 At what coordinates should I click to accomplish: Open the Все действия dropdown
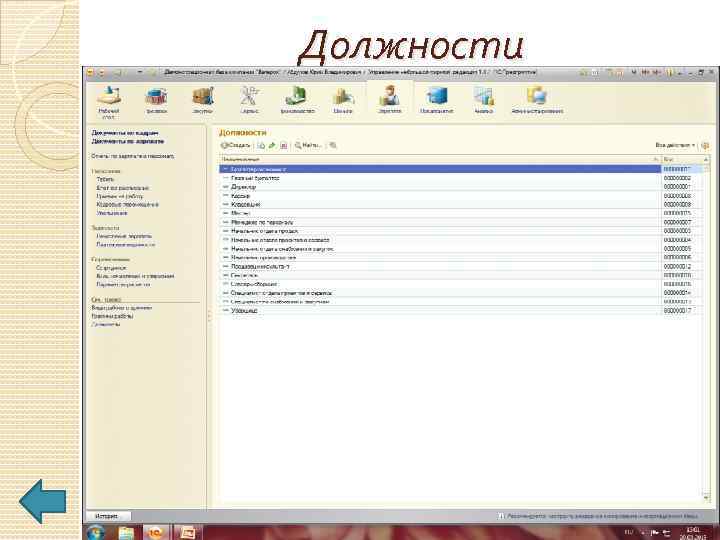point(675,145)
